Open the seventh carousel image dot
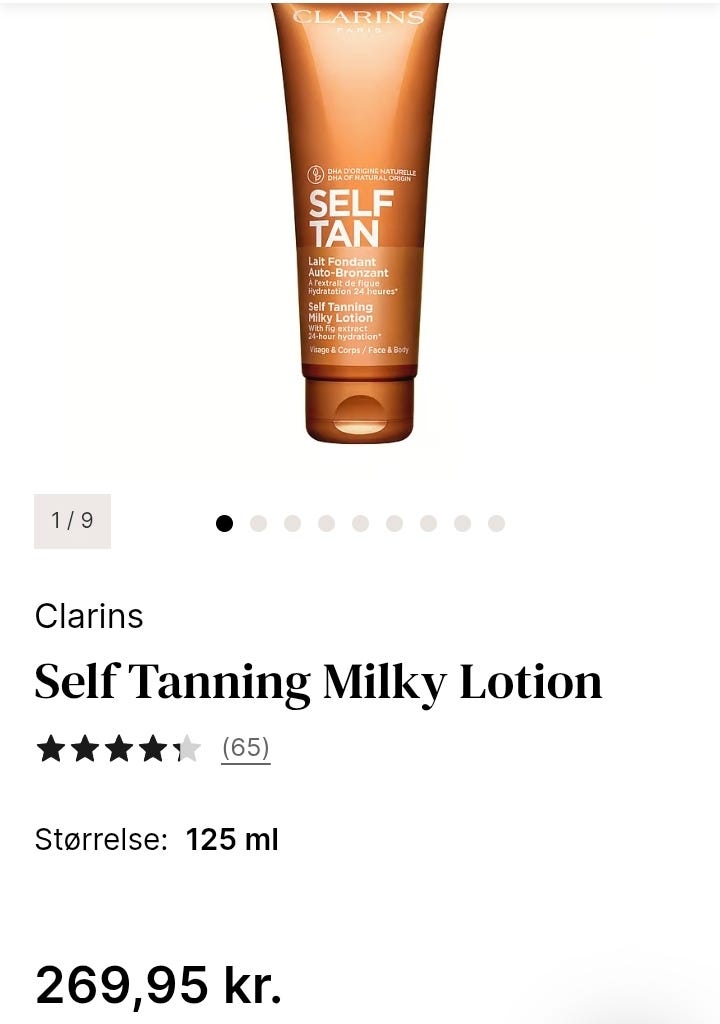The width and height of the screenshot is (720, 1024). pyautogui.click(x=428, y=523)
